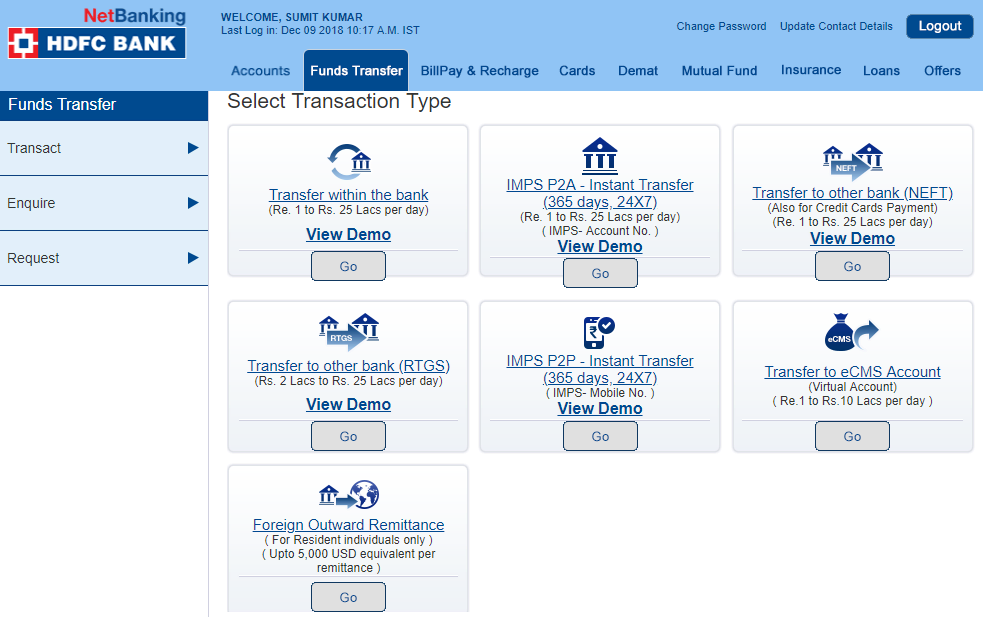983x617 pixels.
Task: Click '(Rs. 2 Lacs to Rs. 25 Lacs per day)' text
Action: 349,381
